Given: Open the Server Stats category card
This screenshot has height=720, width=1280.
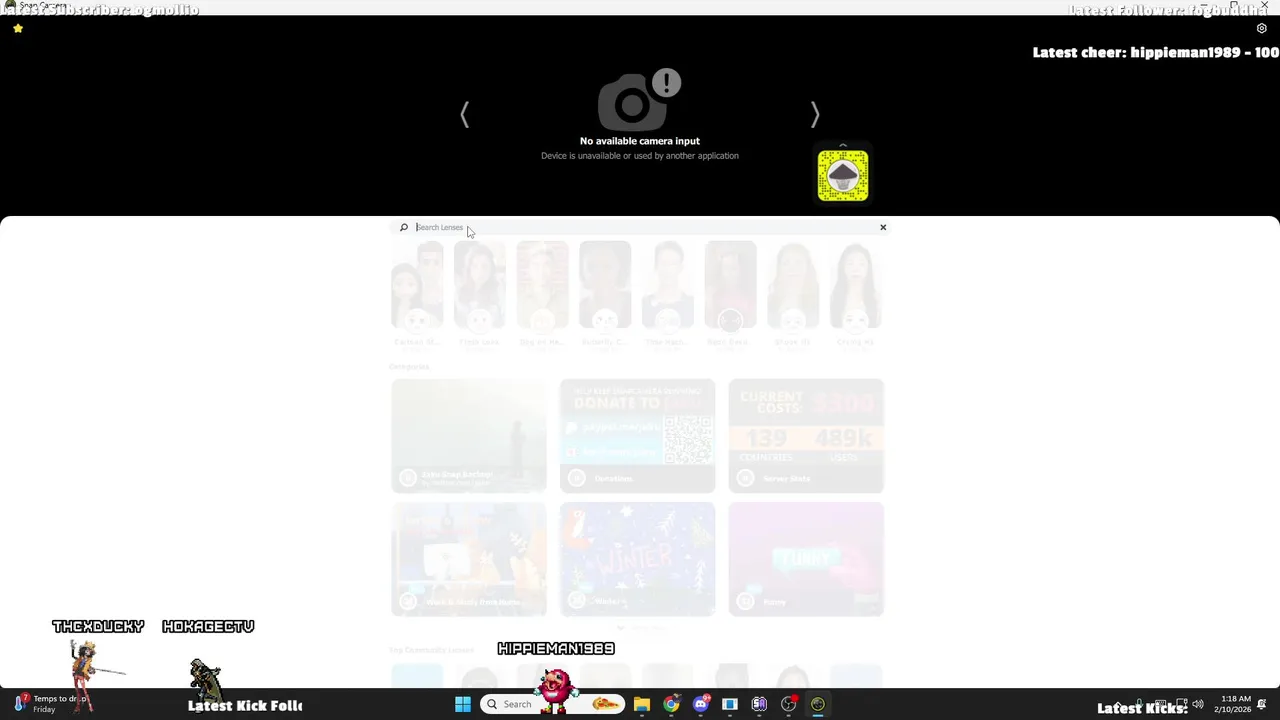Looking at the screenshot, I should 806,436.
